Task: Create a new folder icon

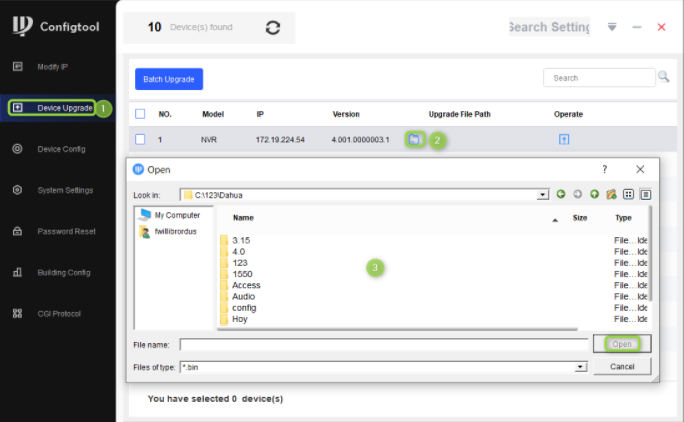Action: 611,194
